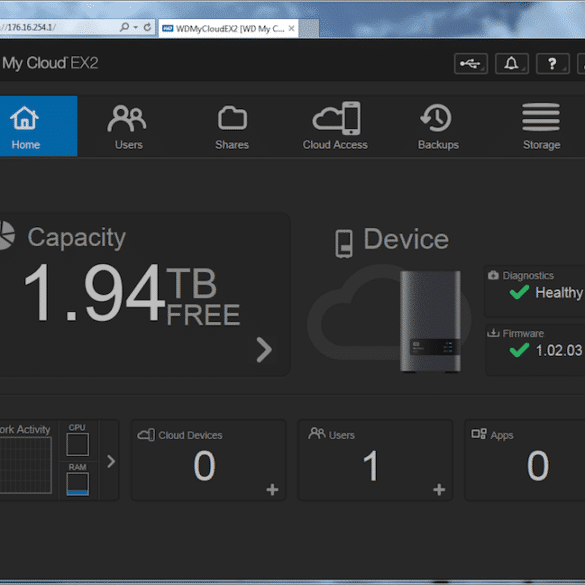Click the browser refresh button
The height and width of the screenshot is (585, 585).
[x=147, y=27]
